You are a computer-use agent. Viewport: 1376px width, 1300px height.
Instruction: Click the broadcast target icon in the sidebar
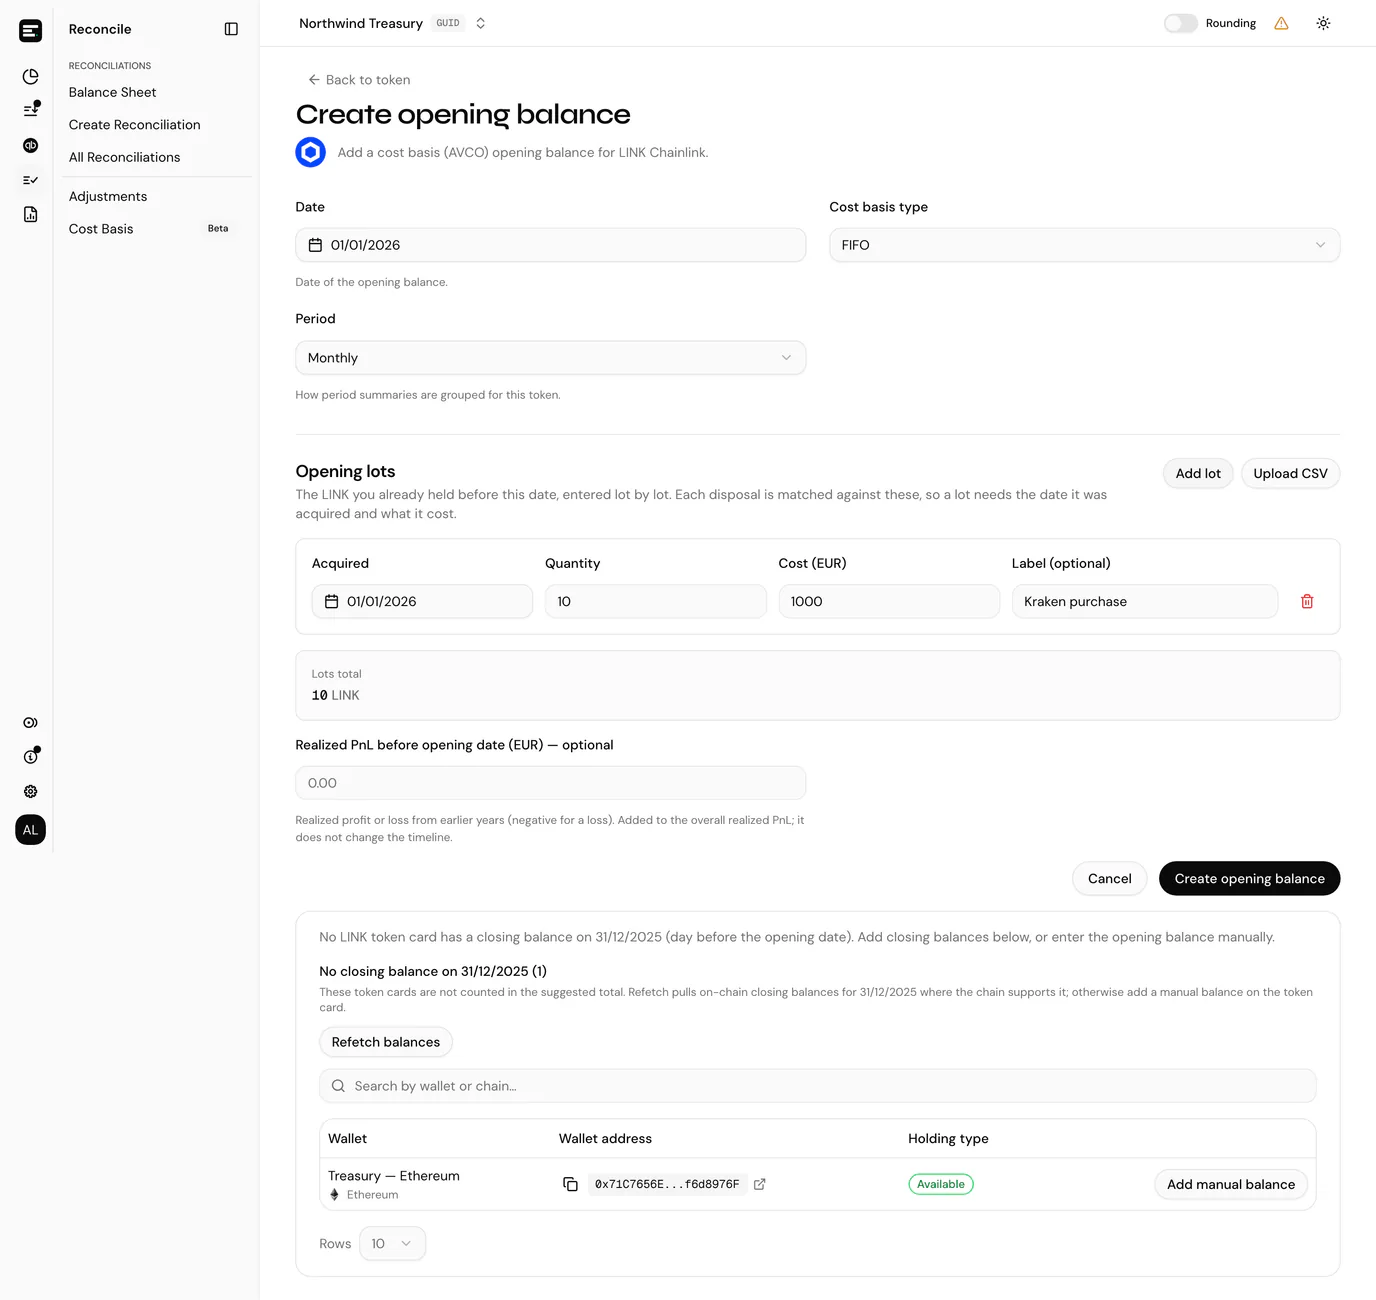click(31, 722)
